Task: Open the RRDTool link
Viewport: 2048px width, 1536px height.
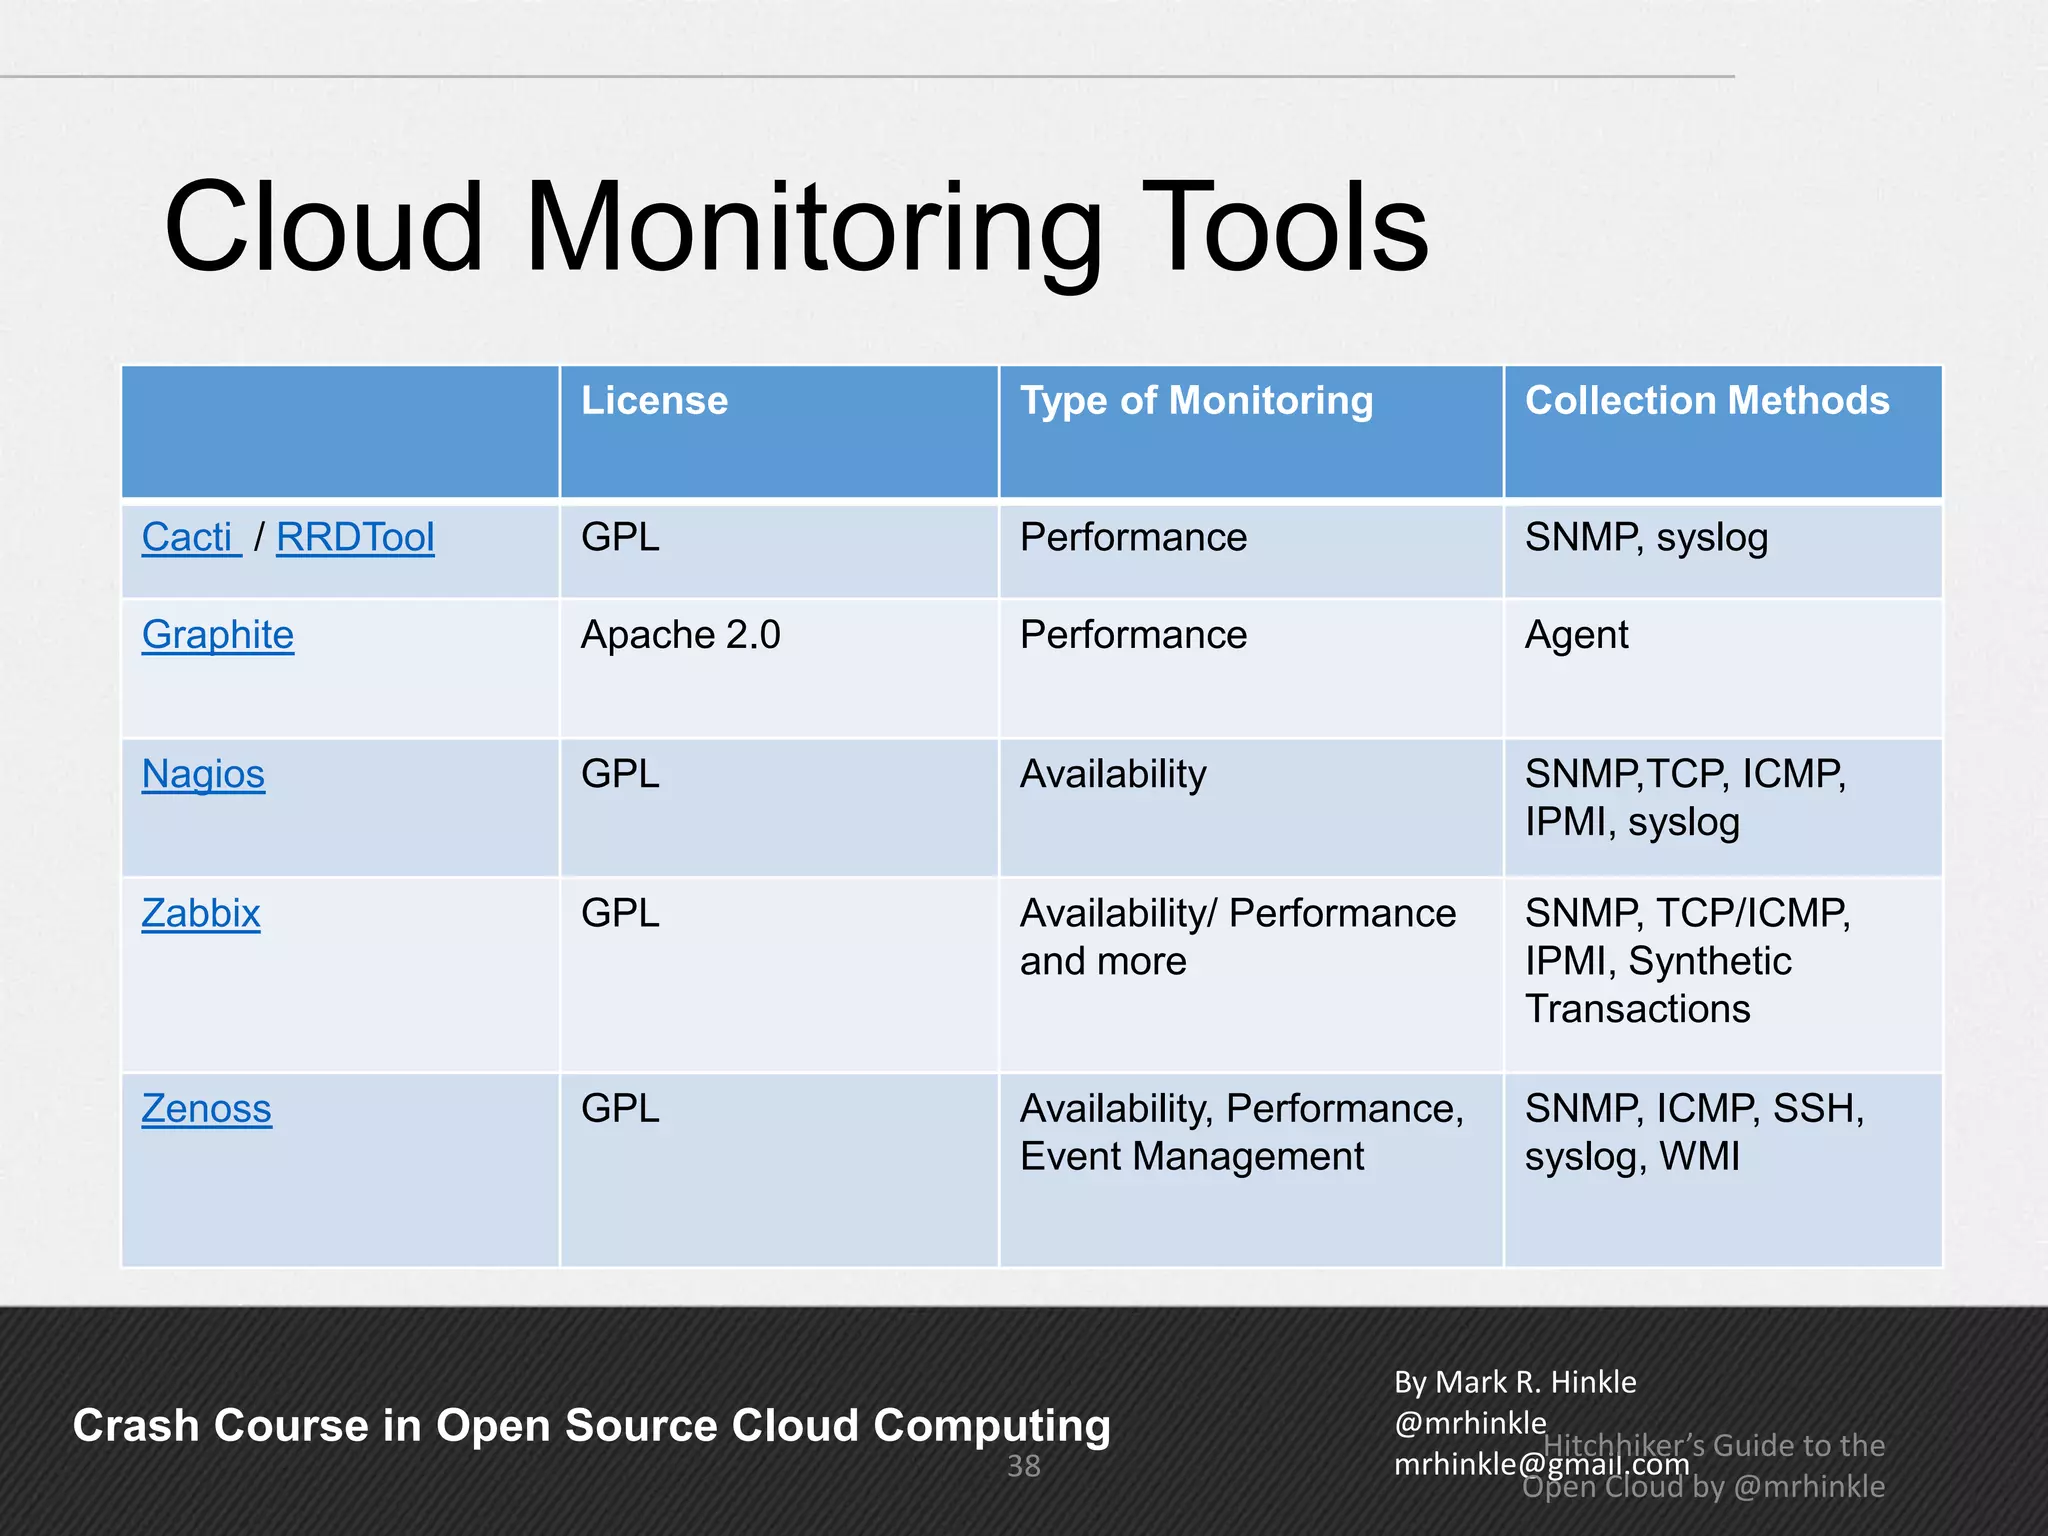Action: 355,538
